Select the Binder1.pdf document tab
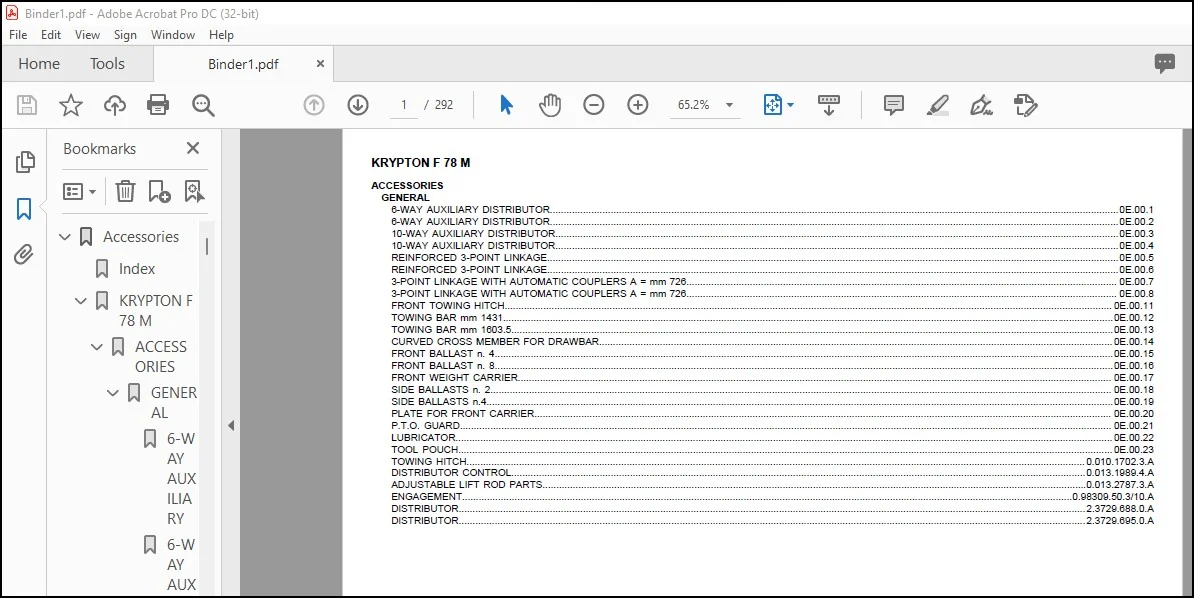 click(243, 65)
